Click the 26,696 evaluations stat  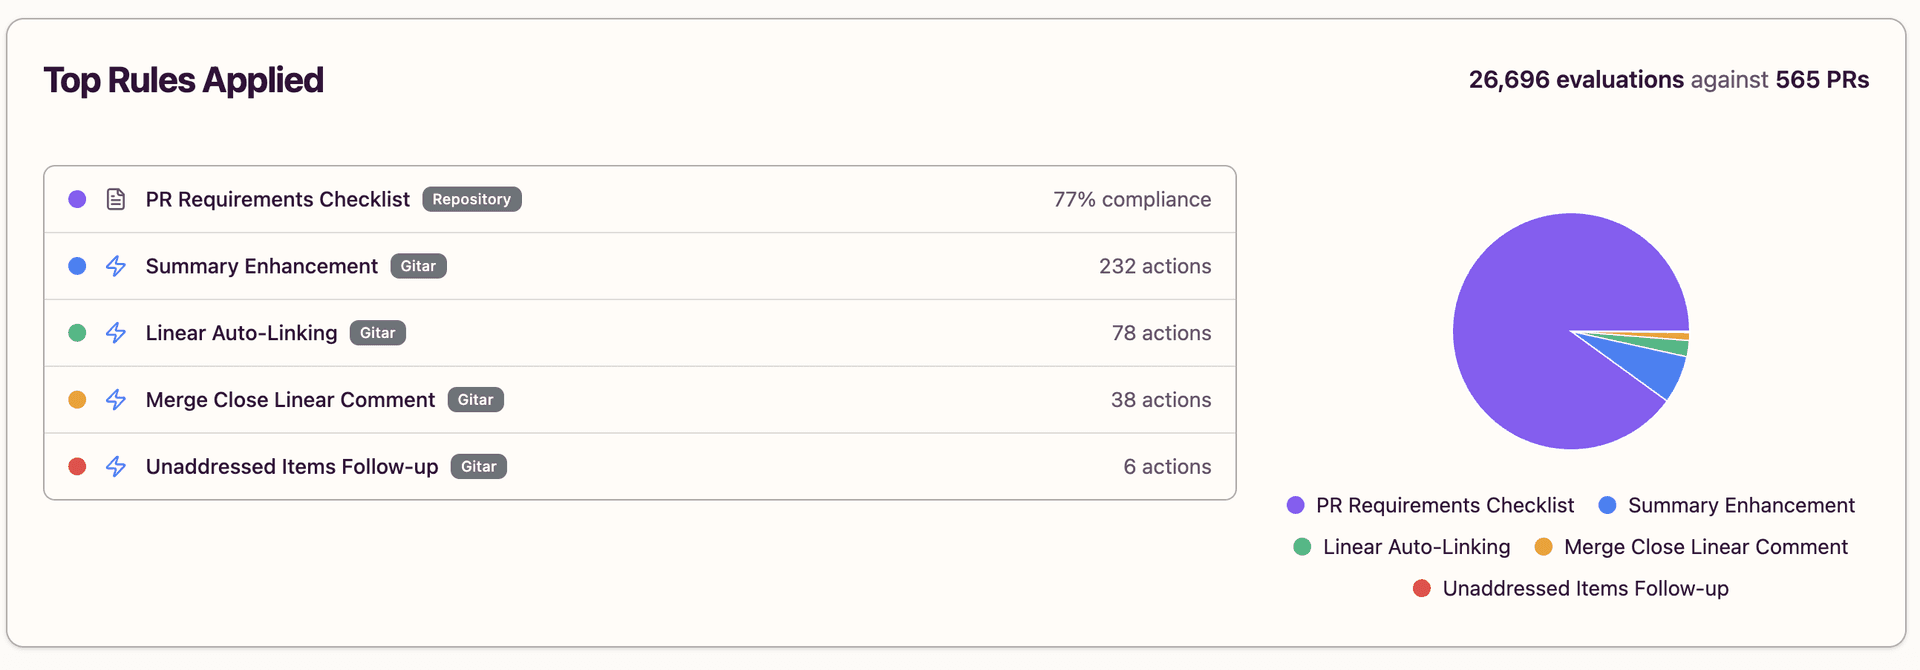[x=1573, y=79]
